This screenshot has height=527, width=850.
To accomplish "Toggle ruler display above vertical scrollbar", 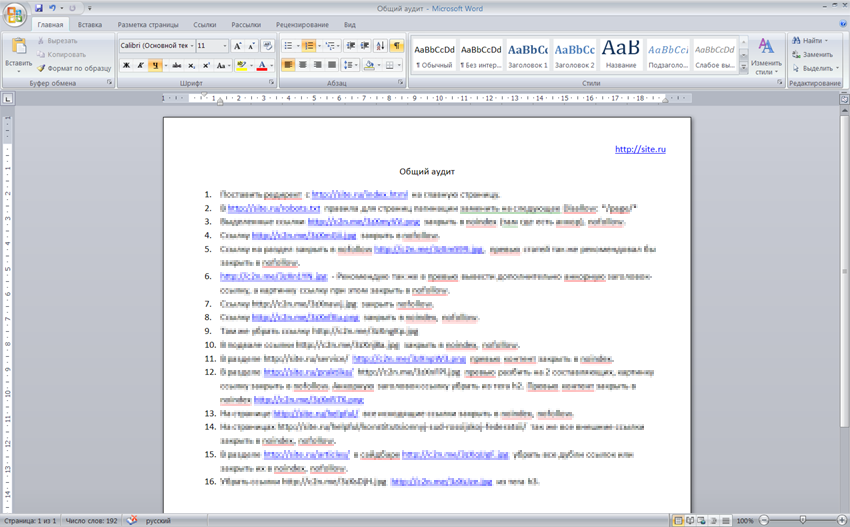I will click(844, 99).
